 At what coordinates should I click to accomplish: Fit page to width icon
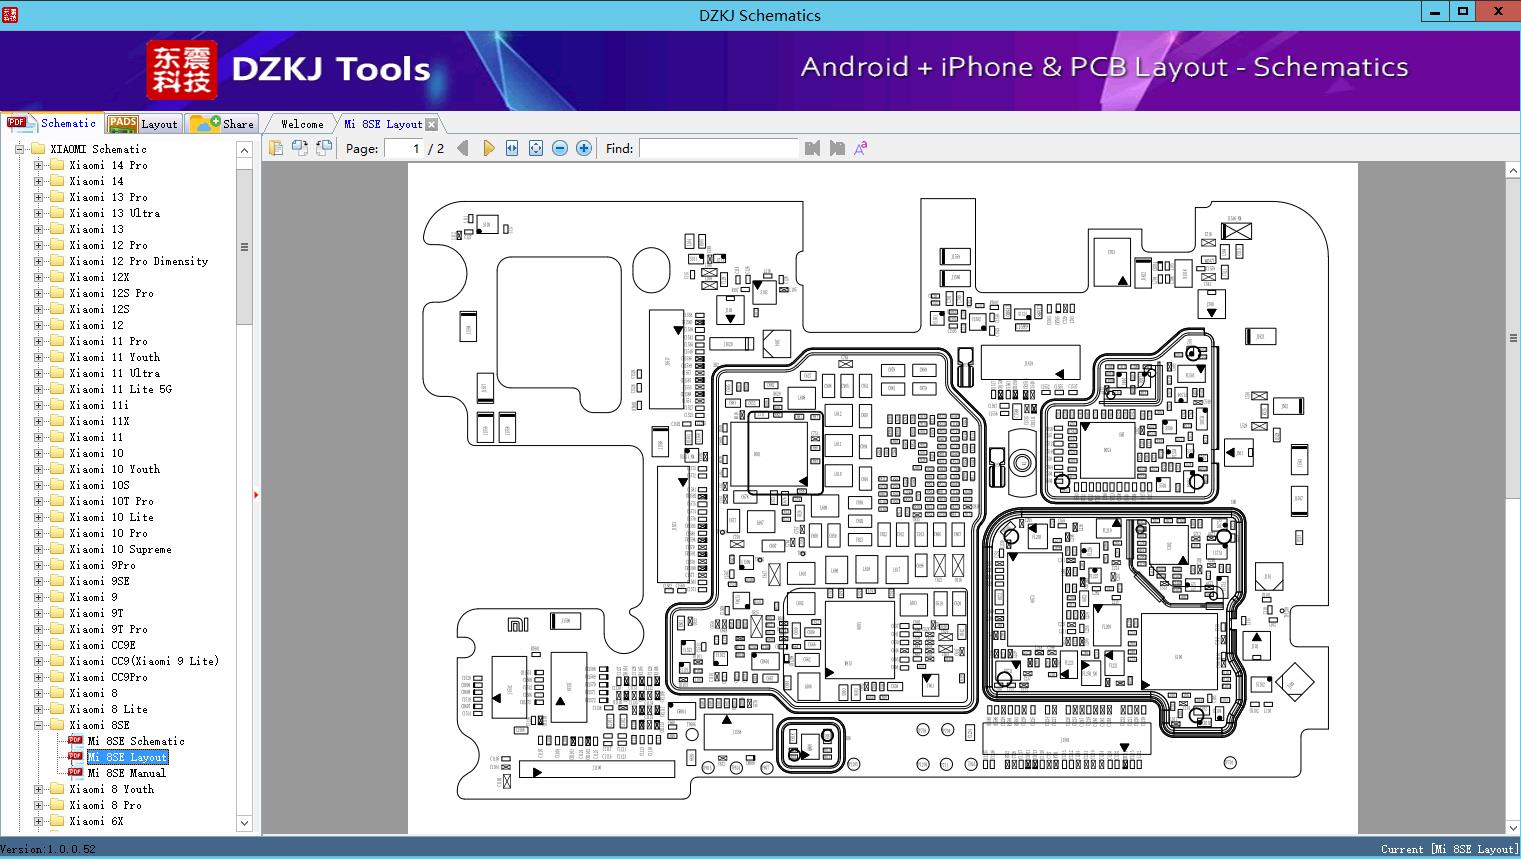pos(512,148)
